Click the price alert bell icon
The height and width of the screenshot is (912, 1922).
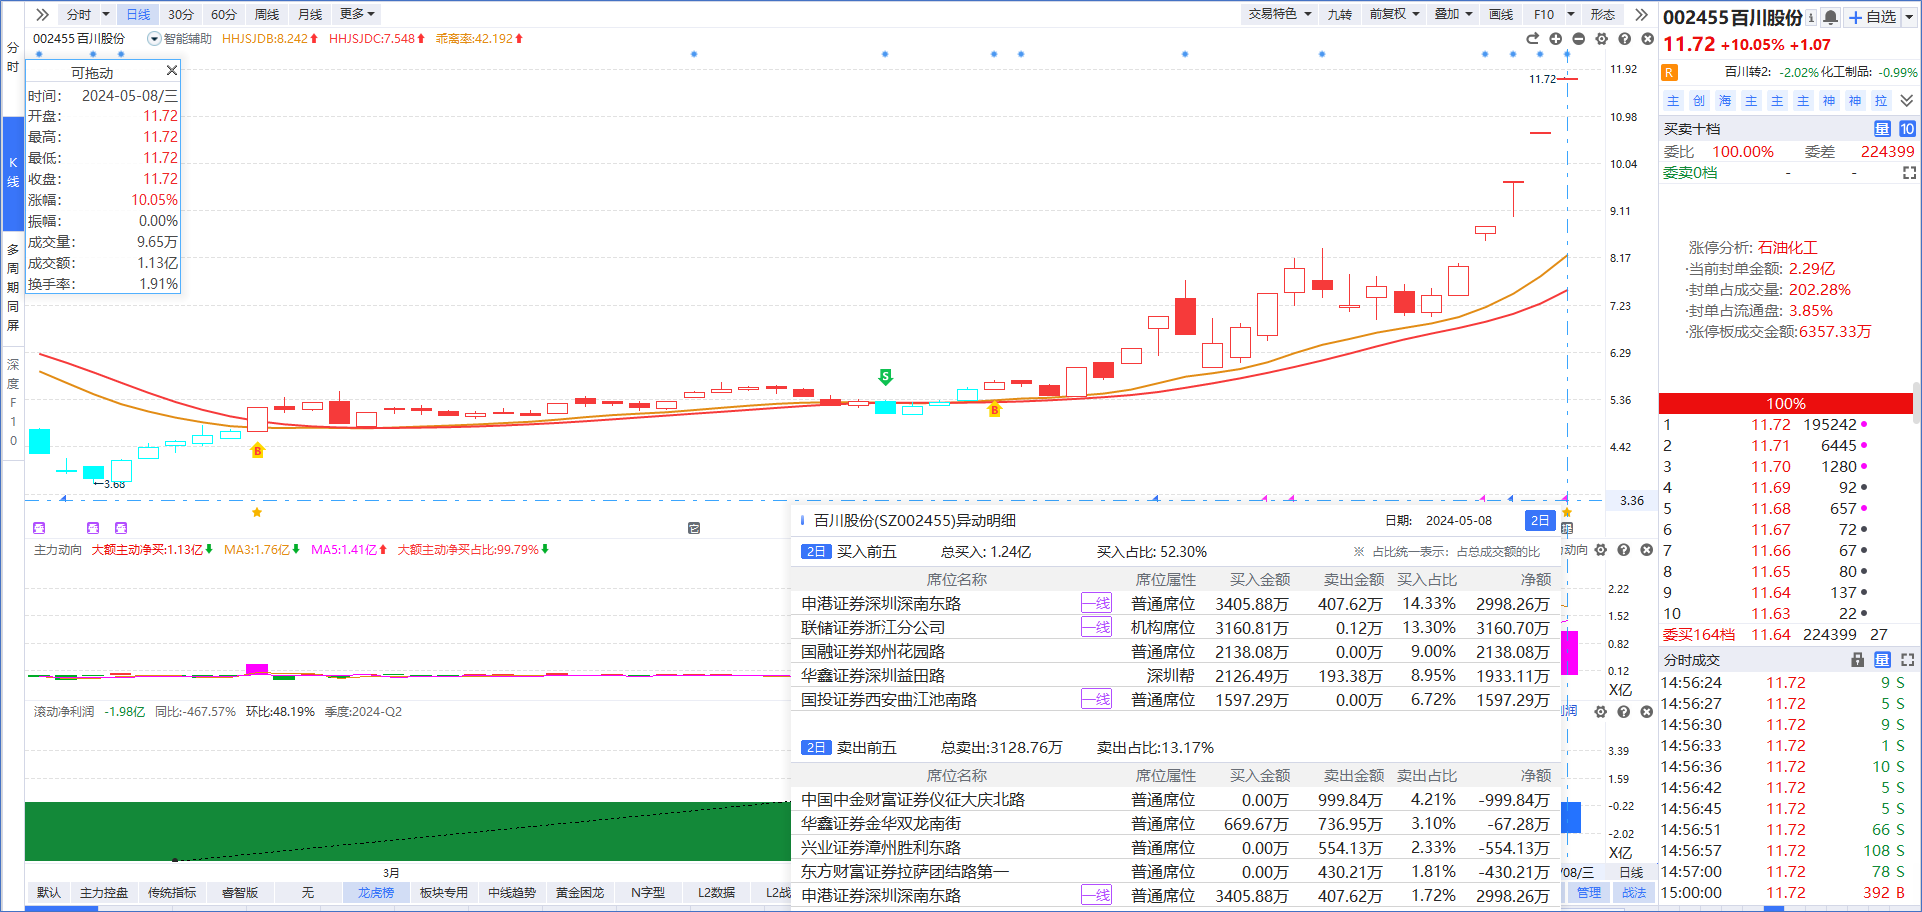[x=1830, y=17]
